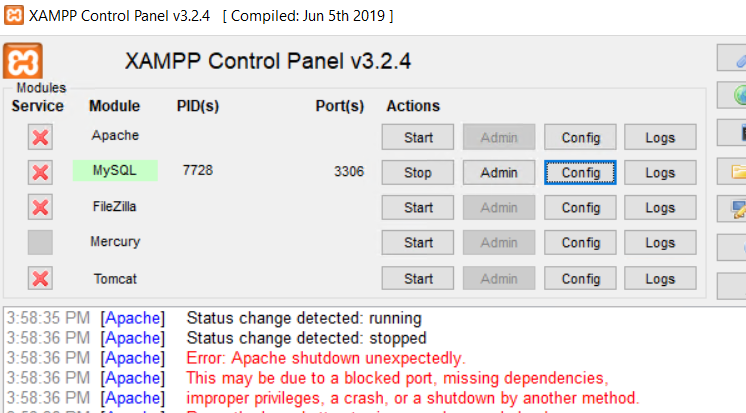746x413 pixels.
Task: Click the orange XAMPP logo beside Modules
Action: tap(23, 61)
